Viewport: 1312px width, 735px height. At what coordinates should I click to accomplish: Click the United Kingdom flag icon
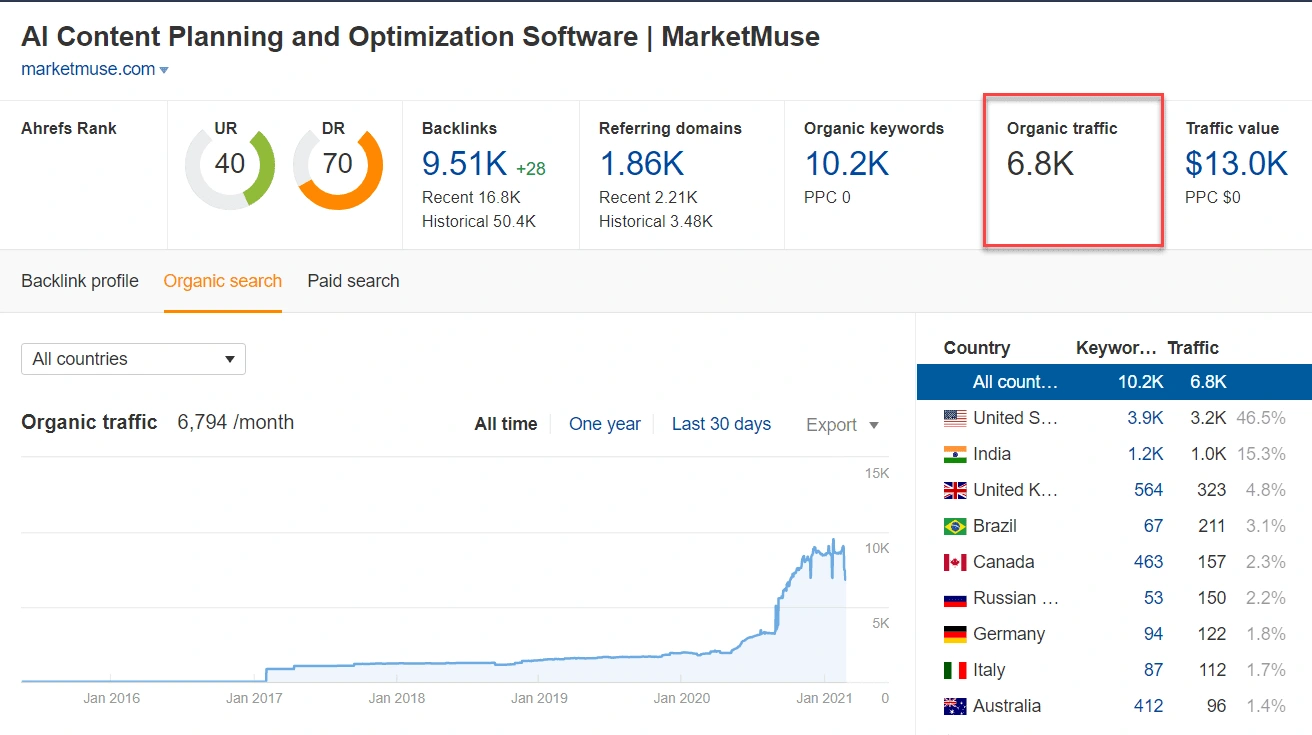pos(955,490)
